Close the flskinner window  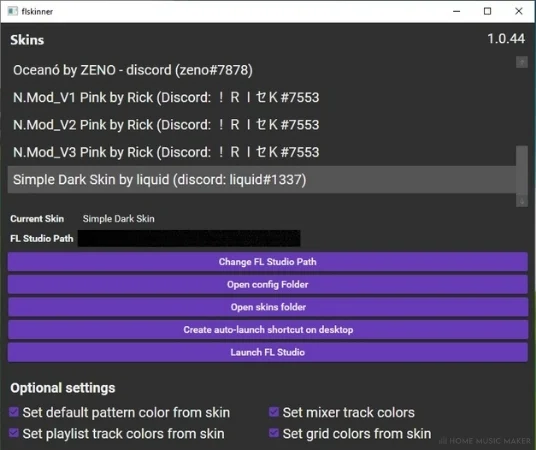(519, 11)
